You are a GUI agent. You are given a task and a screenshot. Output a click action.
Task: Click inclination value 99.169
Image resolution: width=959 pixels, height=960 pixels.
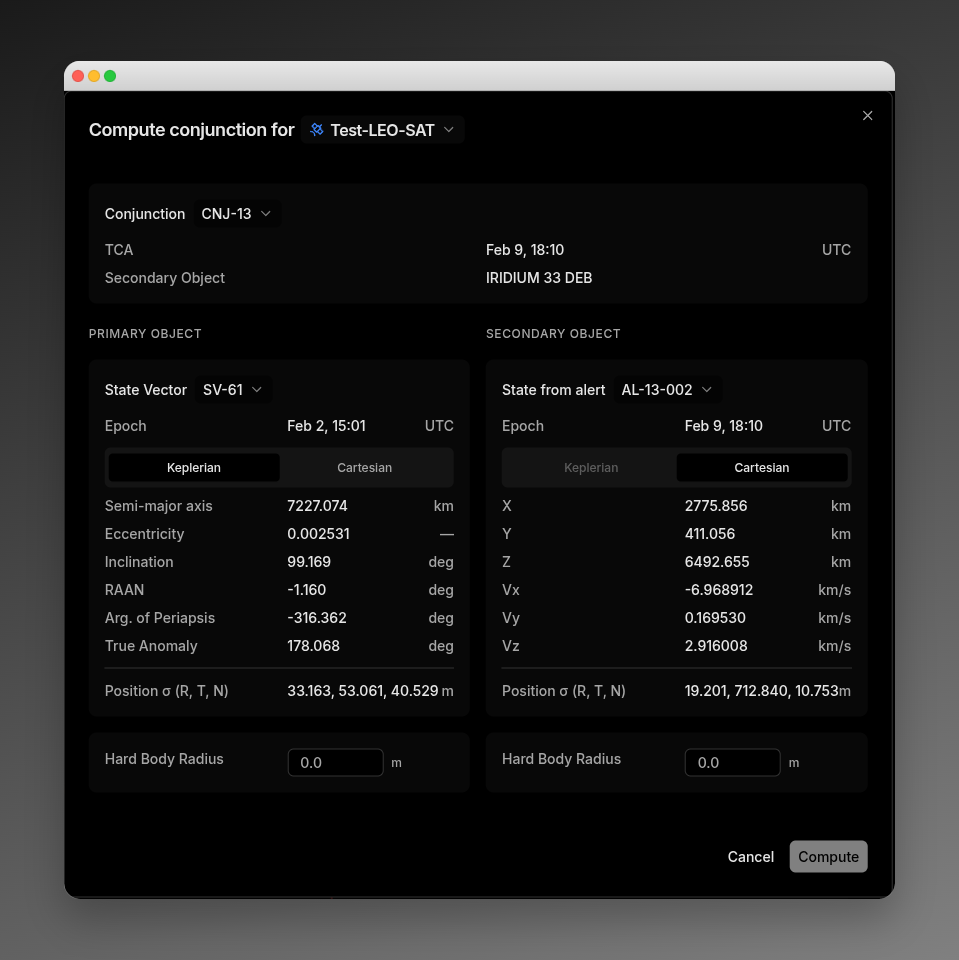click(x=309, y=562)
